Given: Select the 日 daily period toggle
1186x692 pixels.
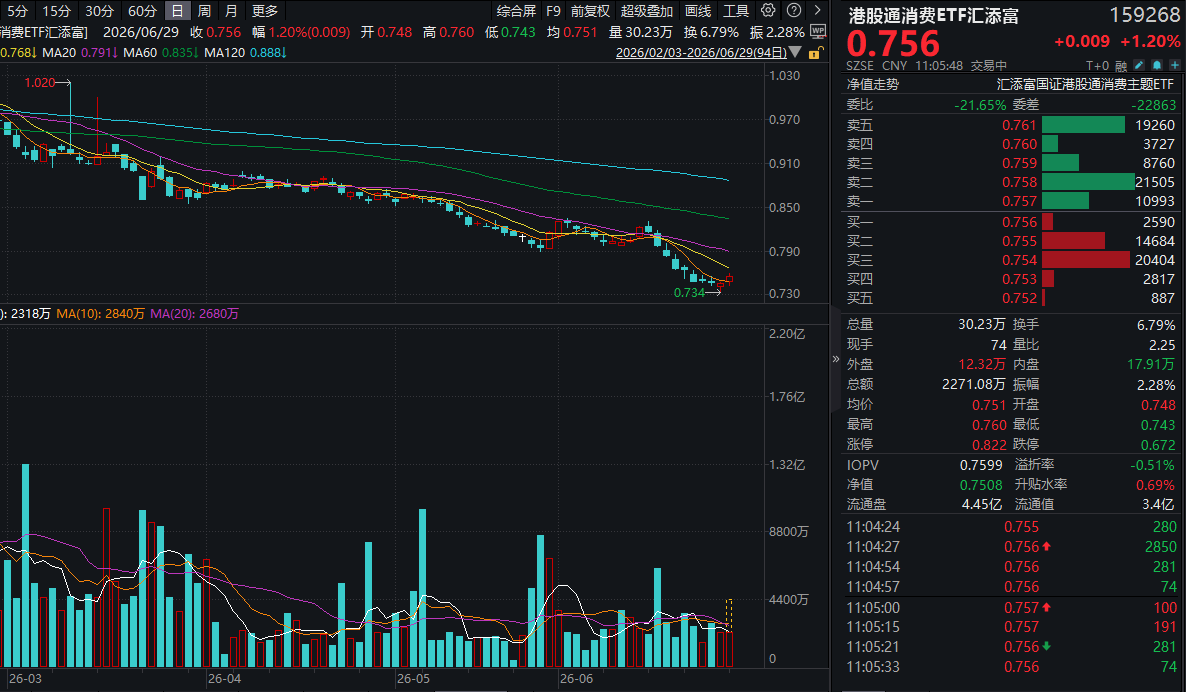Looking at the screenshot, I should [x=177, y=11].
